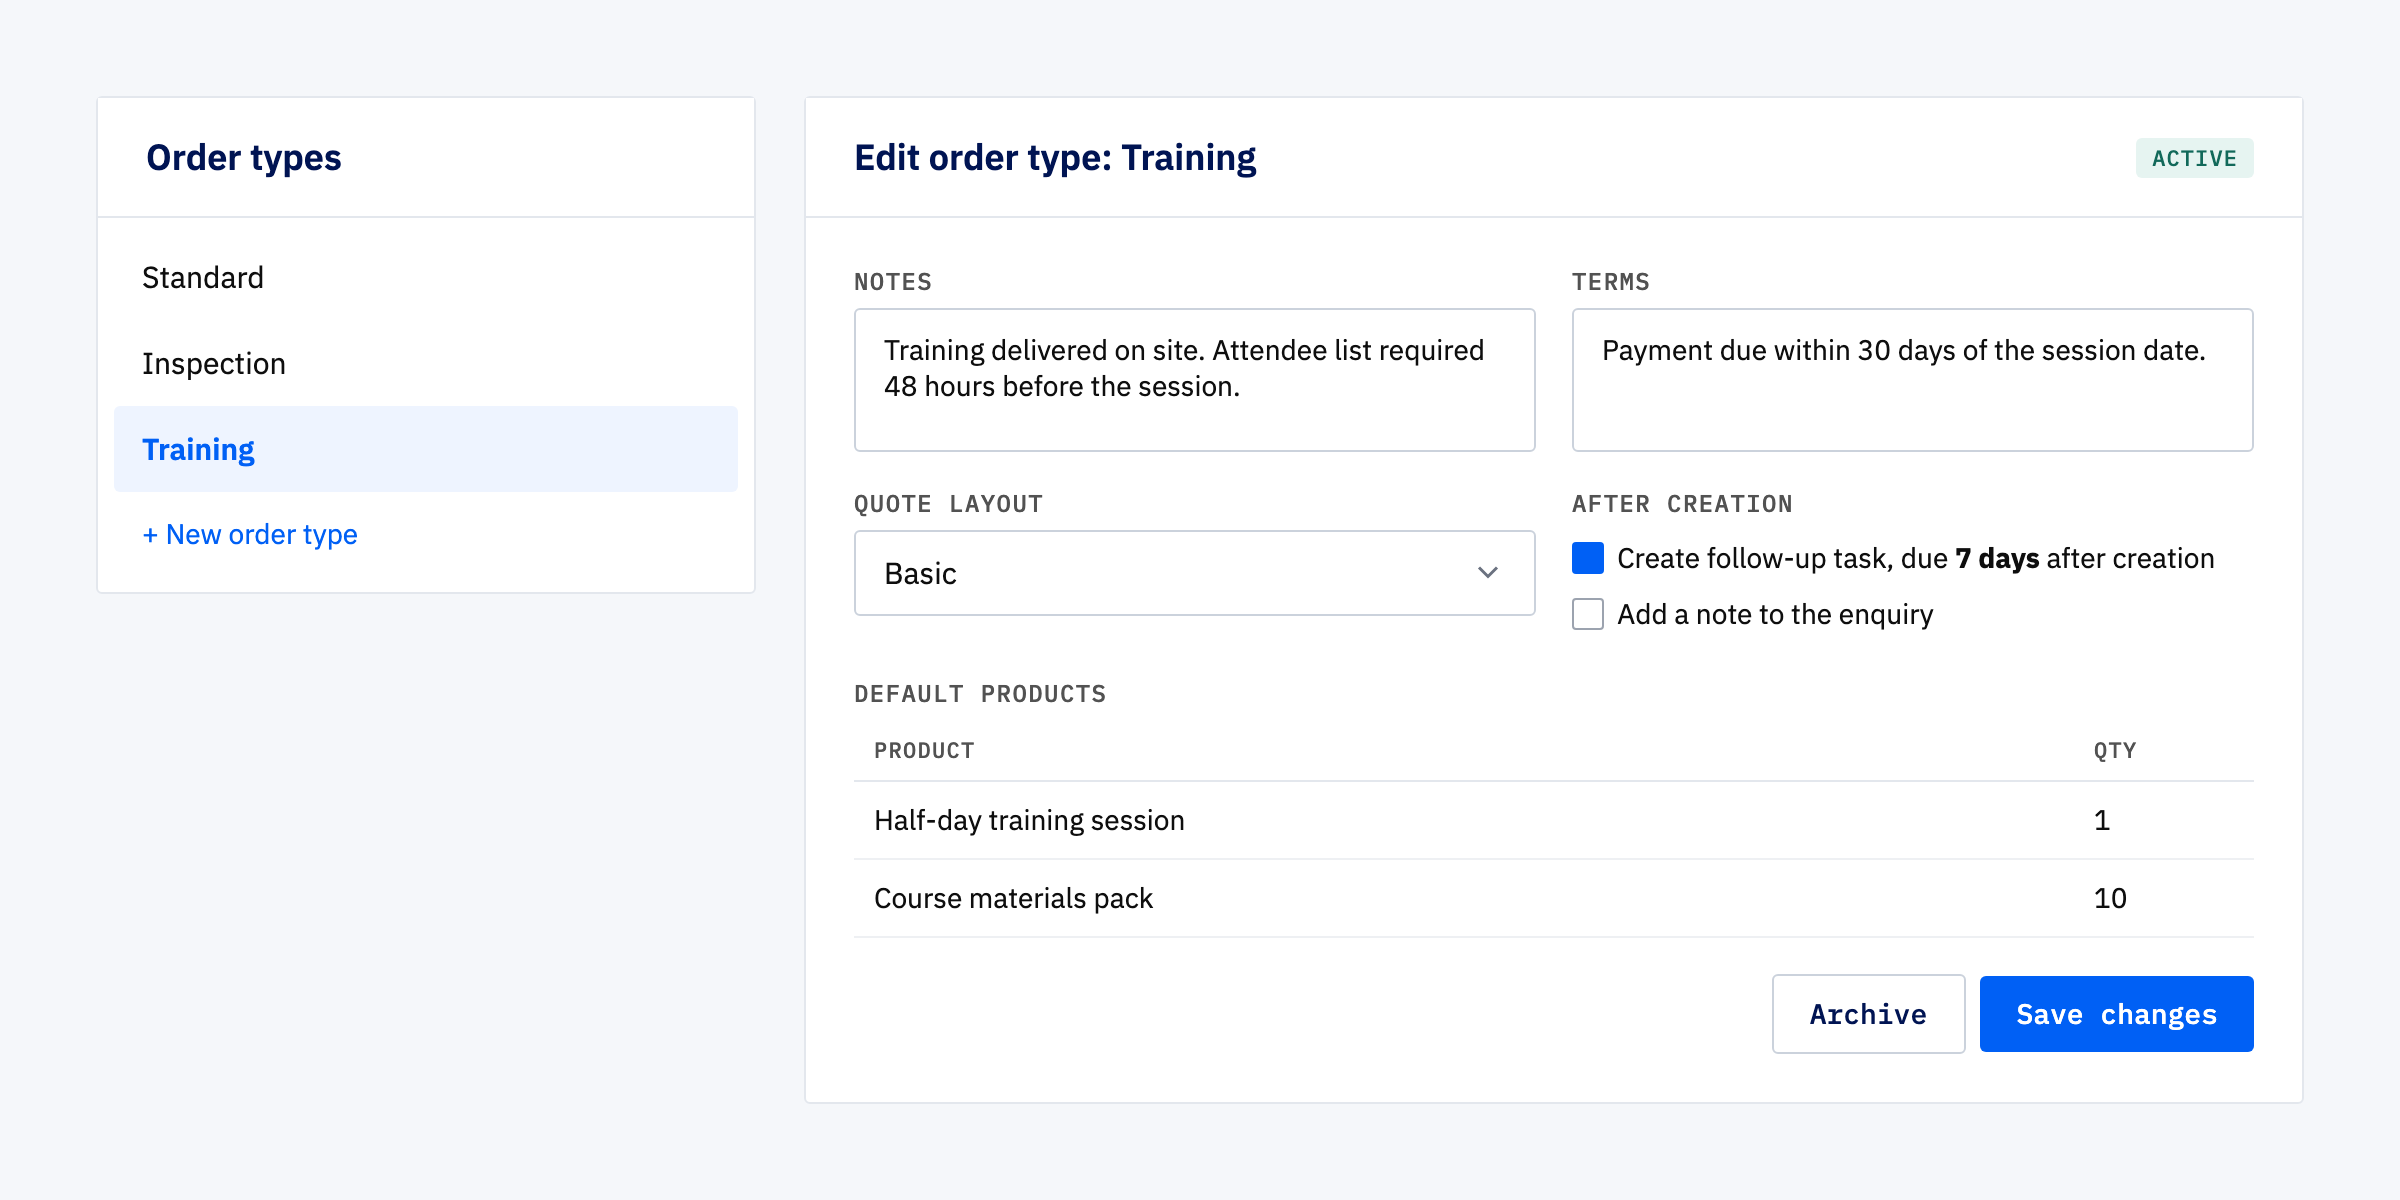Click the Half-day training session product
Screen dimensions: 2400x1200
(1029, 821)
